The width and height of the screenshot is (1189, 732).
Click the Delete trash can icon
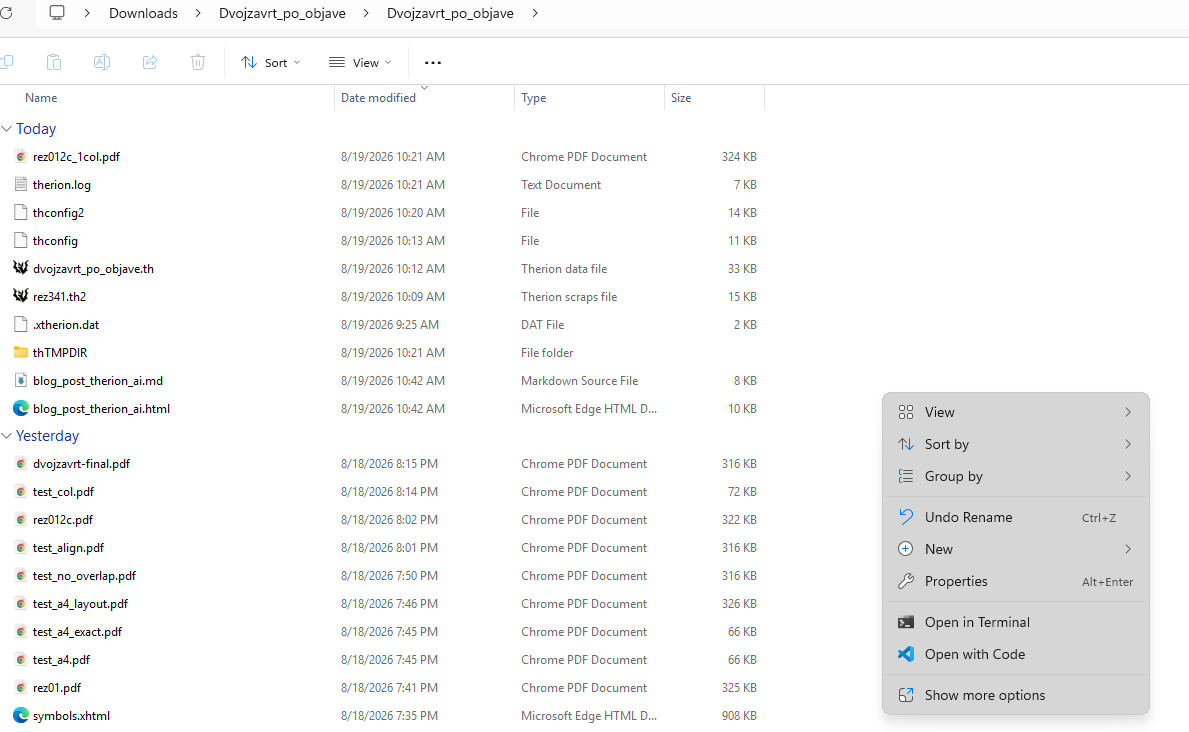[x=198, y=62]
